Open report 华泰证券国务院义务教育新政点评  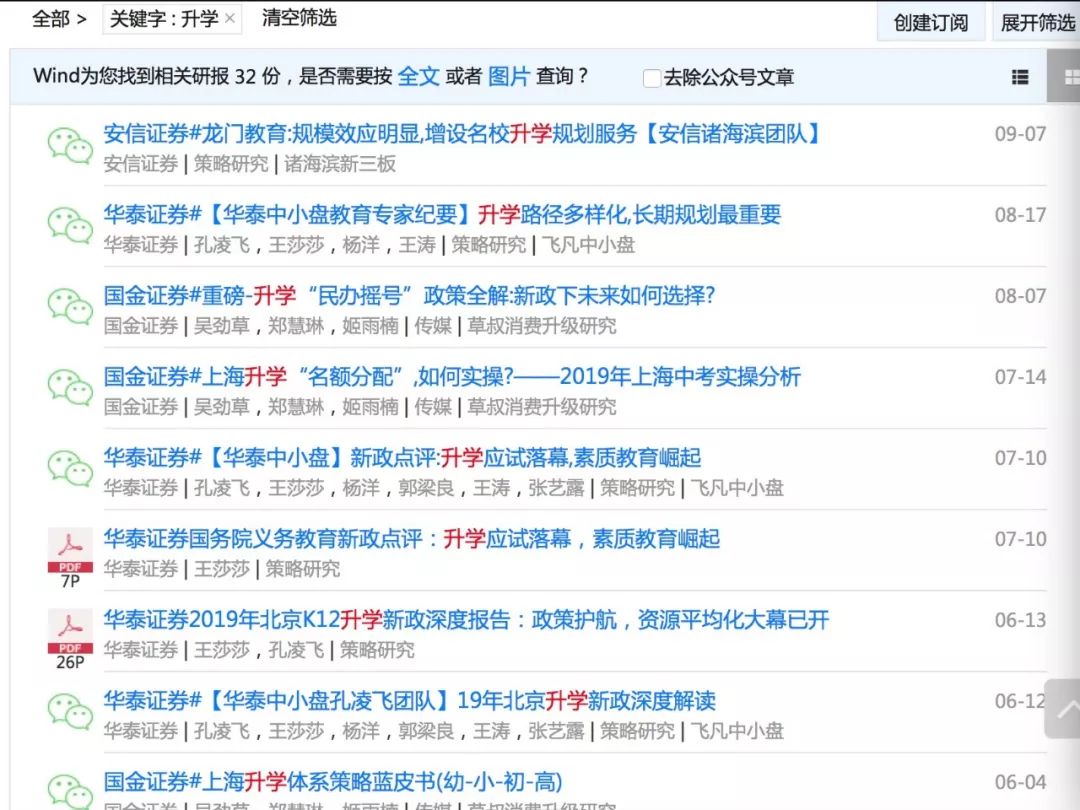tap(412, 539)
